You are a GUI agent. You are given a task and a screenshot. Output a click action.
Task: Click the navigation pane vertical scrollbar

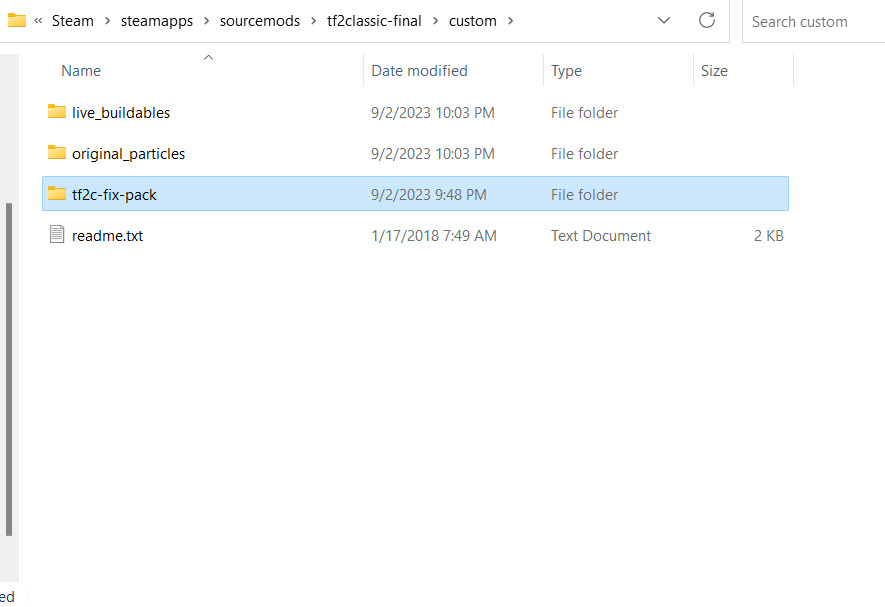tap(8, 369)
